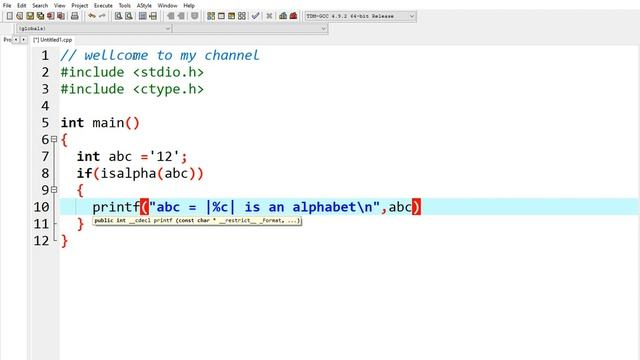Click the Undo arrow icon

tap(92, 16)
